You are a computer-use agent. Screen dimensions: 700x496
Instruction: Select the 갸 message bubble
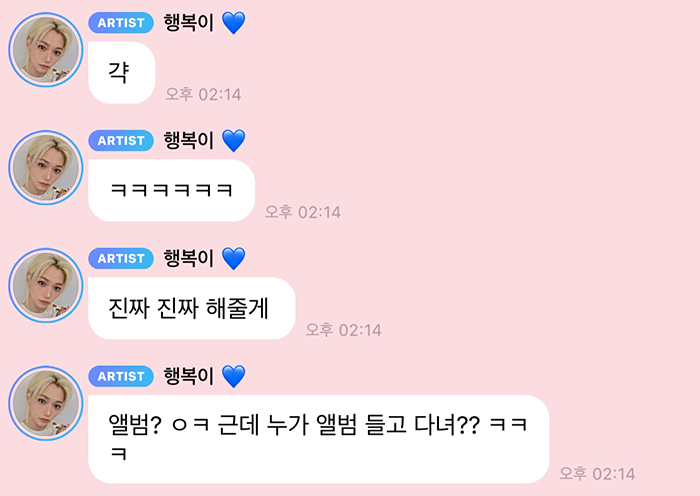pyautogui.click(x=122, y=73)
